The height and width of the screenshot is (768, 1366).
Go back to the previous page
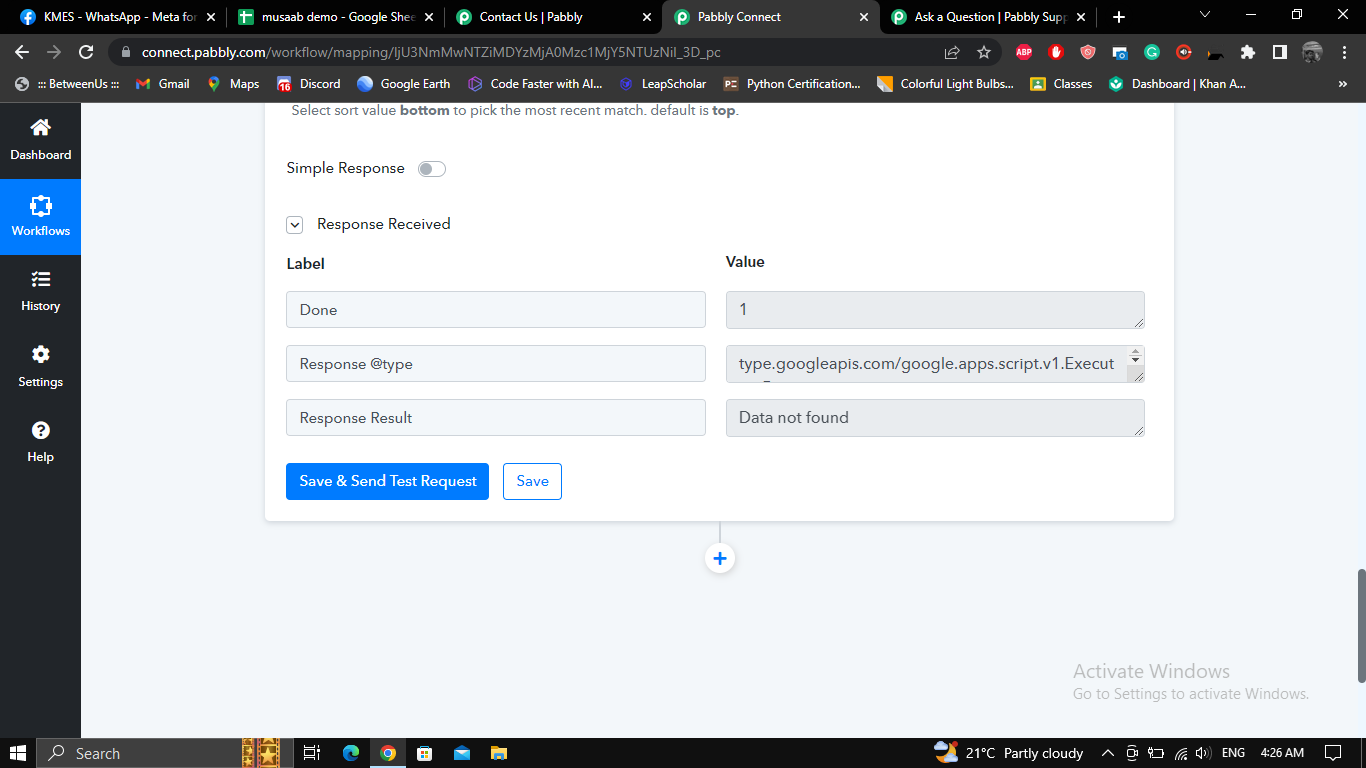coord(22,52)
